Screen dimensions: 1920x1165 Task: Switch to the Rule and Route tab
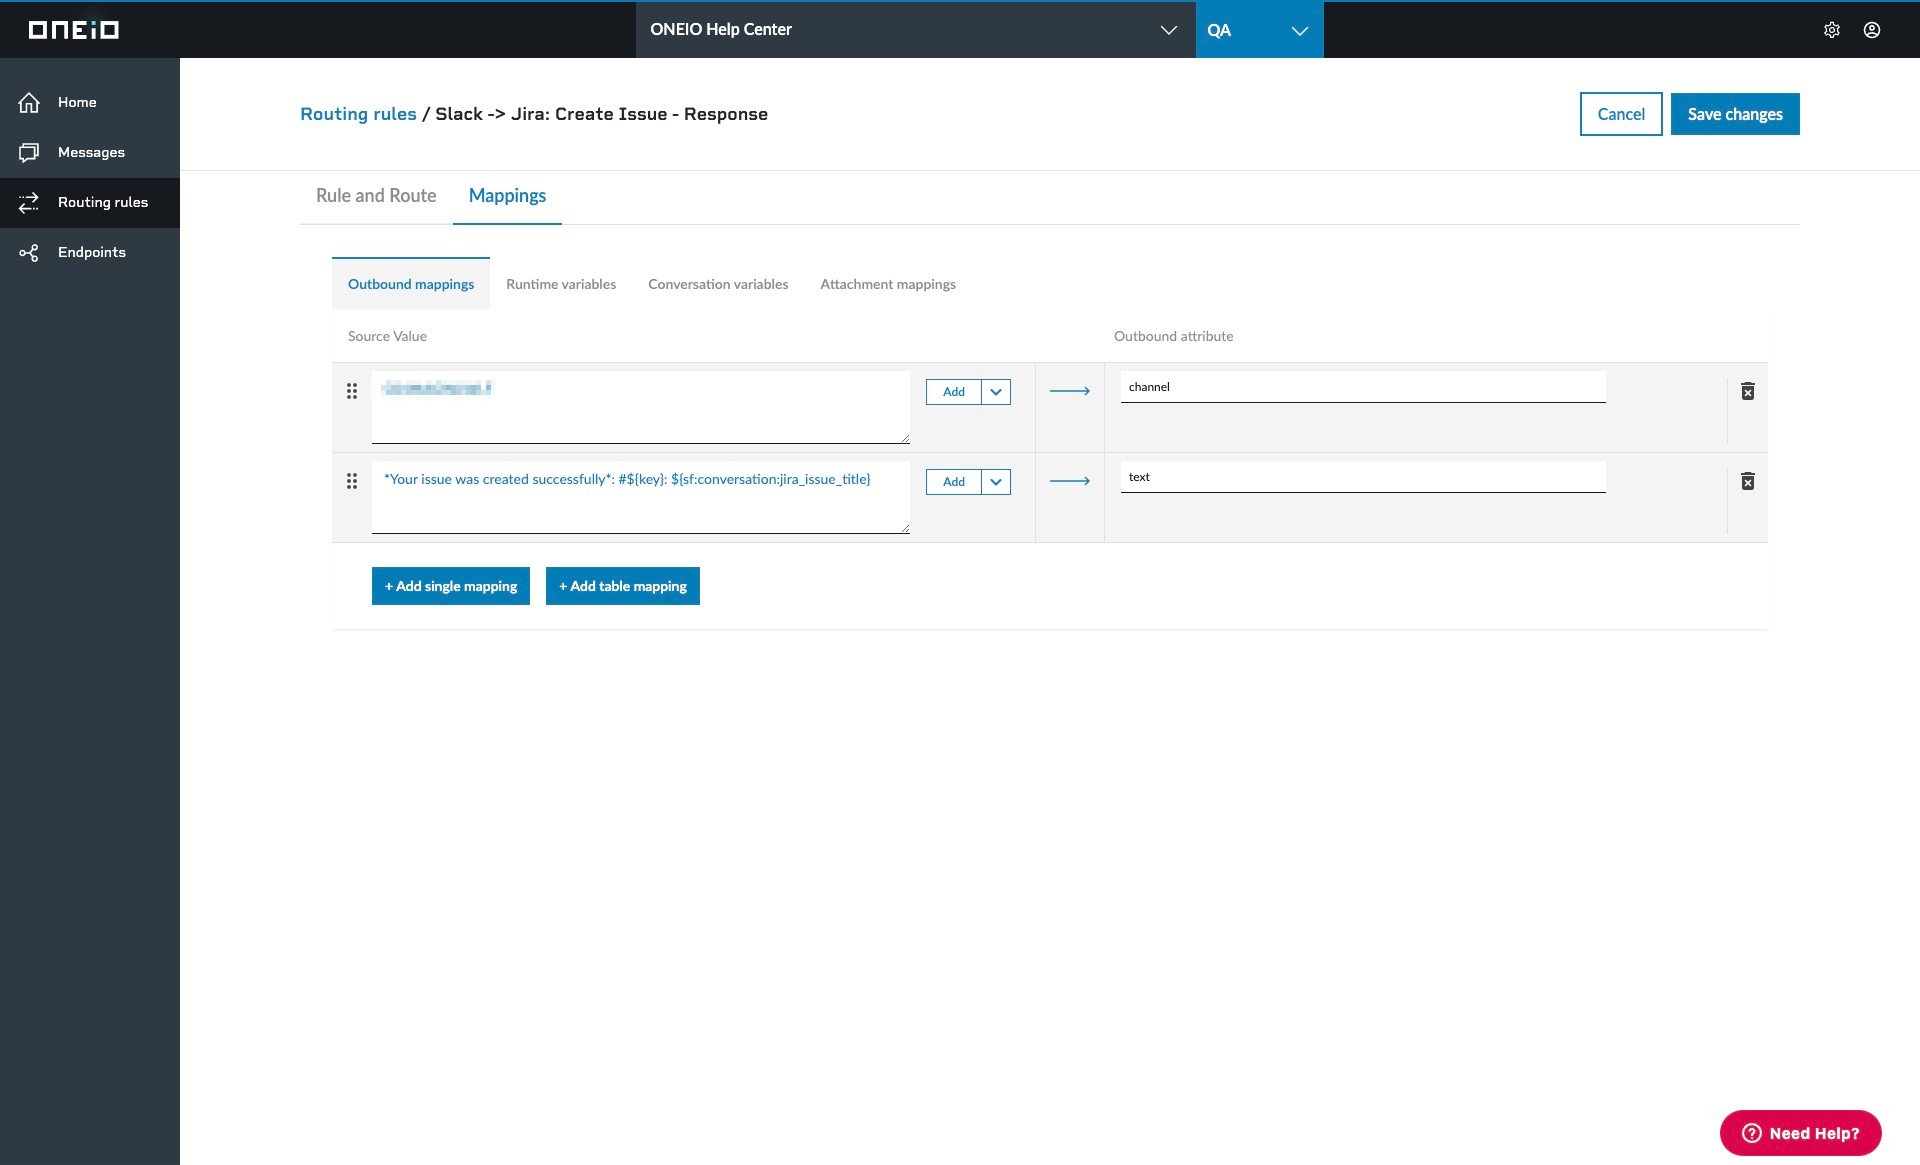tap(376, 196)
